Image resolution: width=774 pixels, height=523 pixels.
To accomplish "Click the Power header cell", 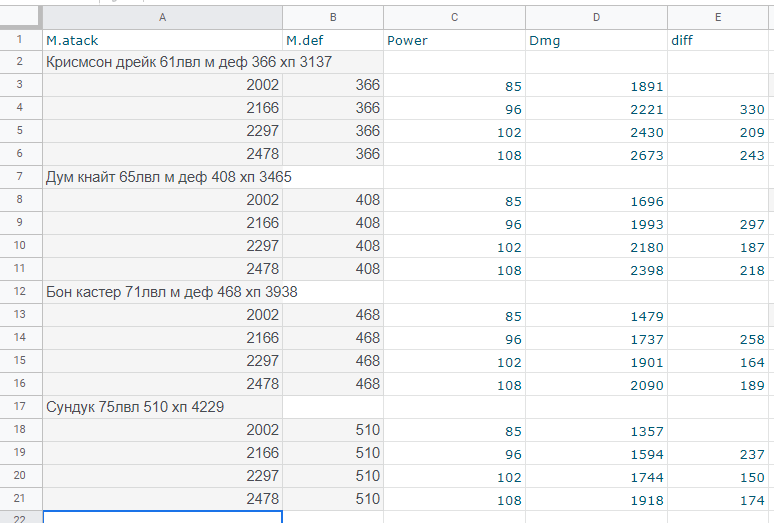I will 454,40.
